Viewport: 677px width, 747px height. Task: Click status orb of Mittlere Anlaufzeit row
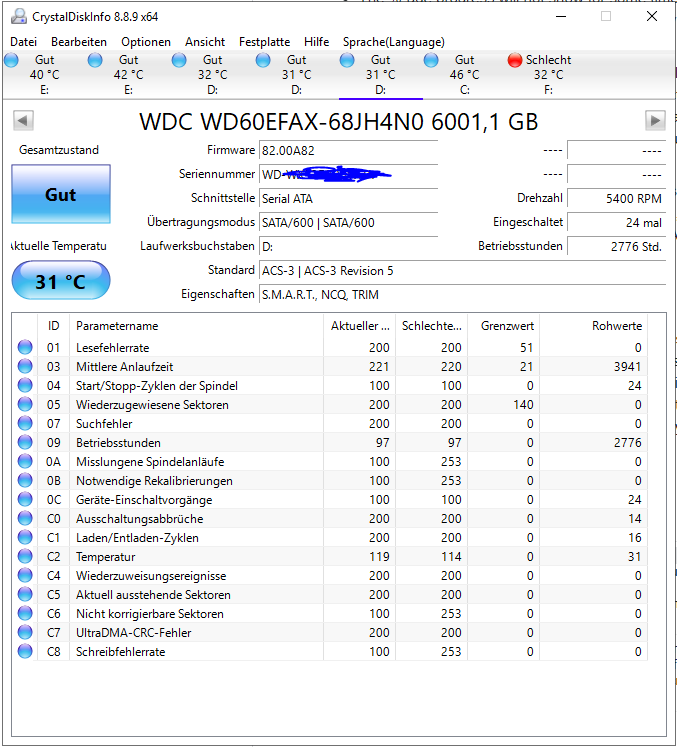tap(25, 366)
